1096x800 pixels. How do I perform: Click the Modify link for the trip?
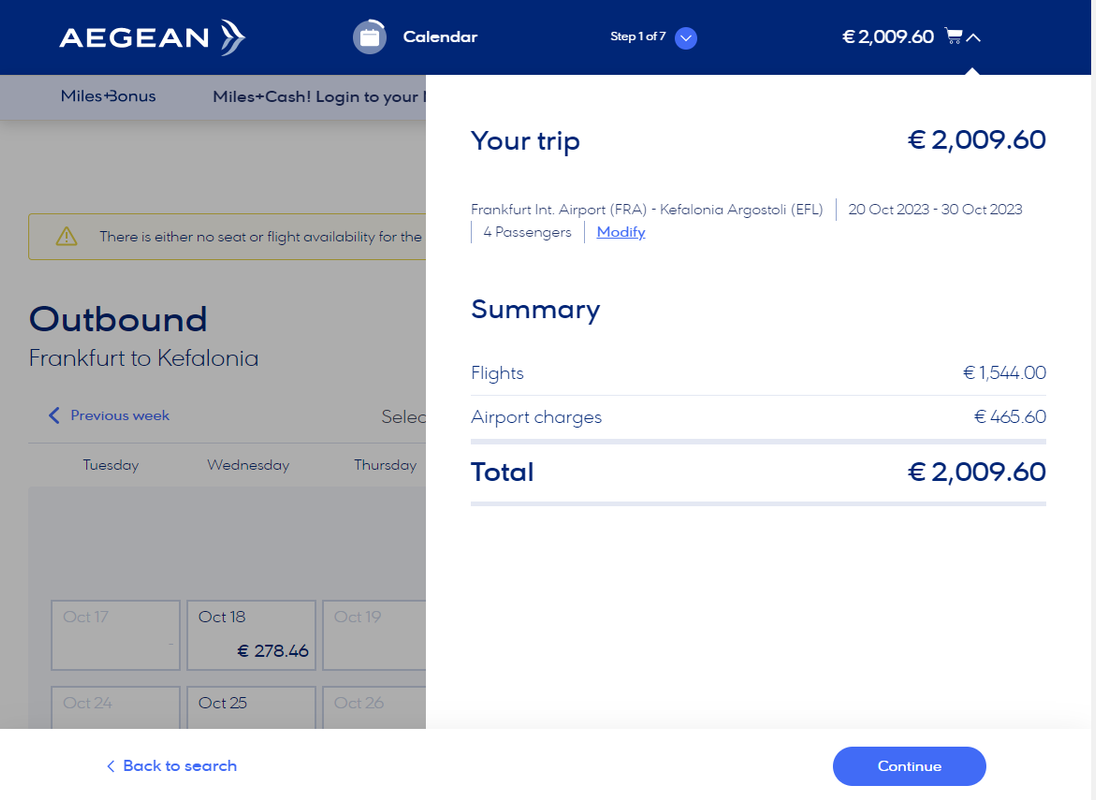click(x=620, y=232)
